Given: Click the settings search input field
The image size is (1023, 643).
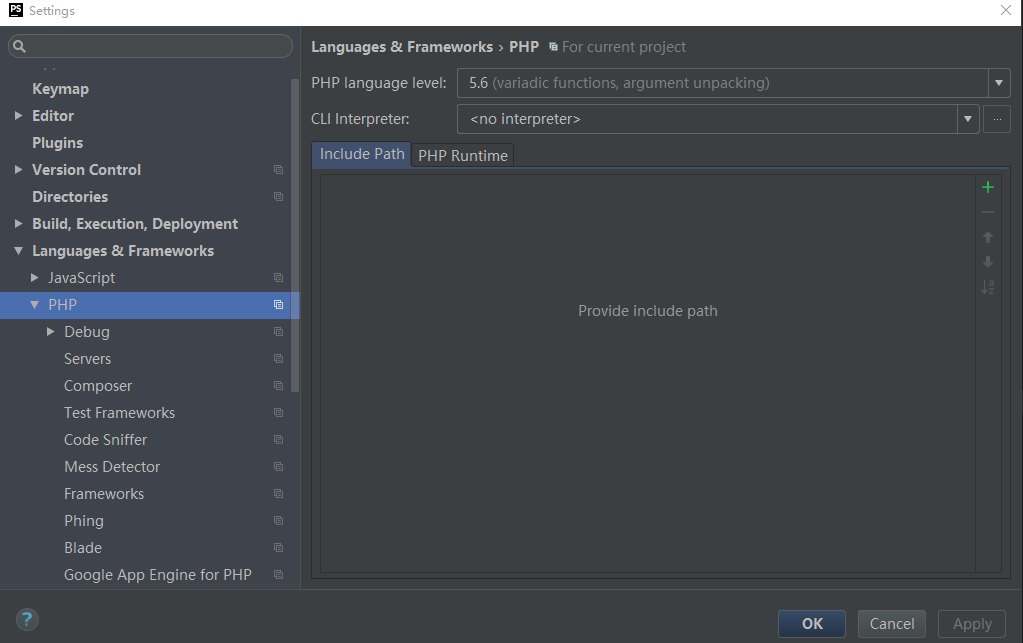Looking at the screenshot, I should pyautogui.click(x=150, y=46).
